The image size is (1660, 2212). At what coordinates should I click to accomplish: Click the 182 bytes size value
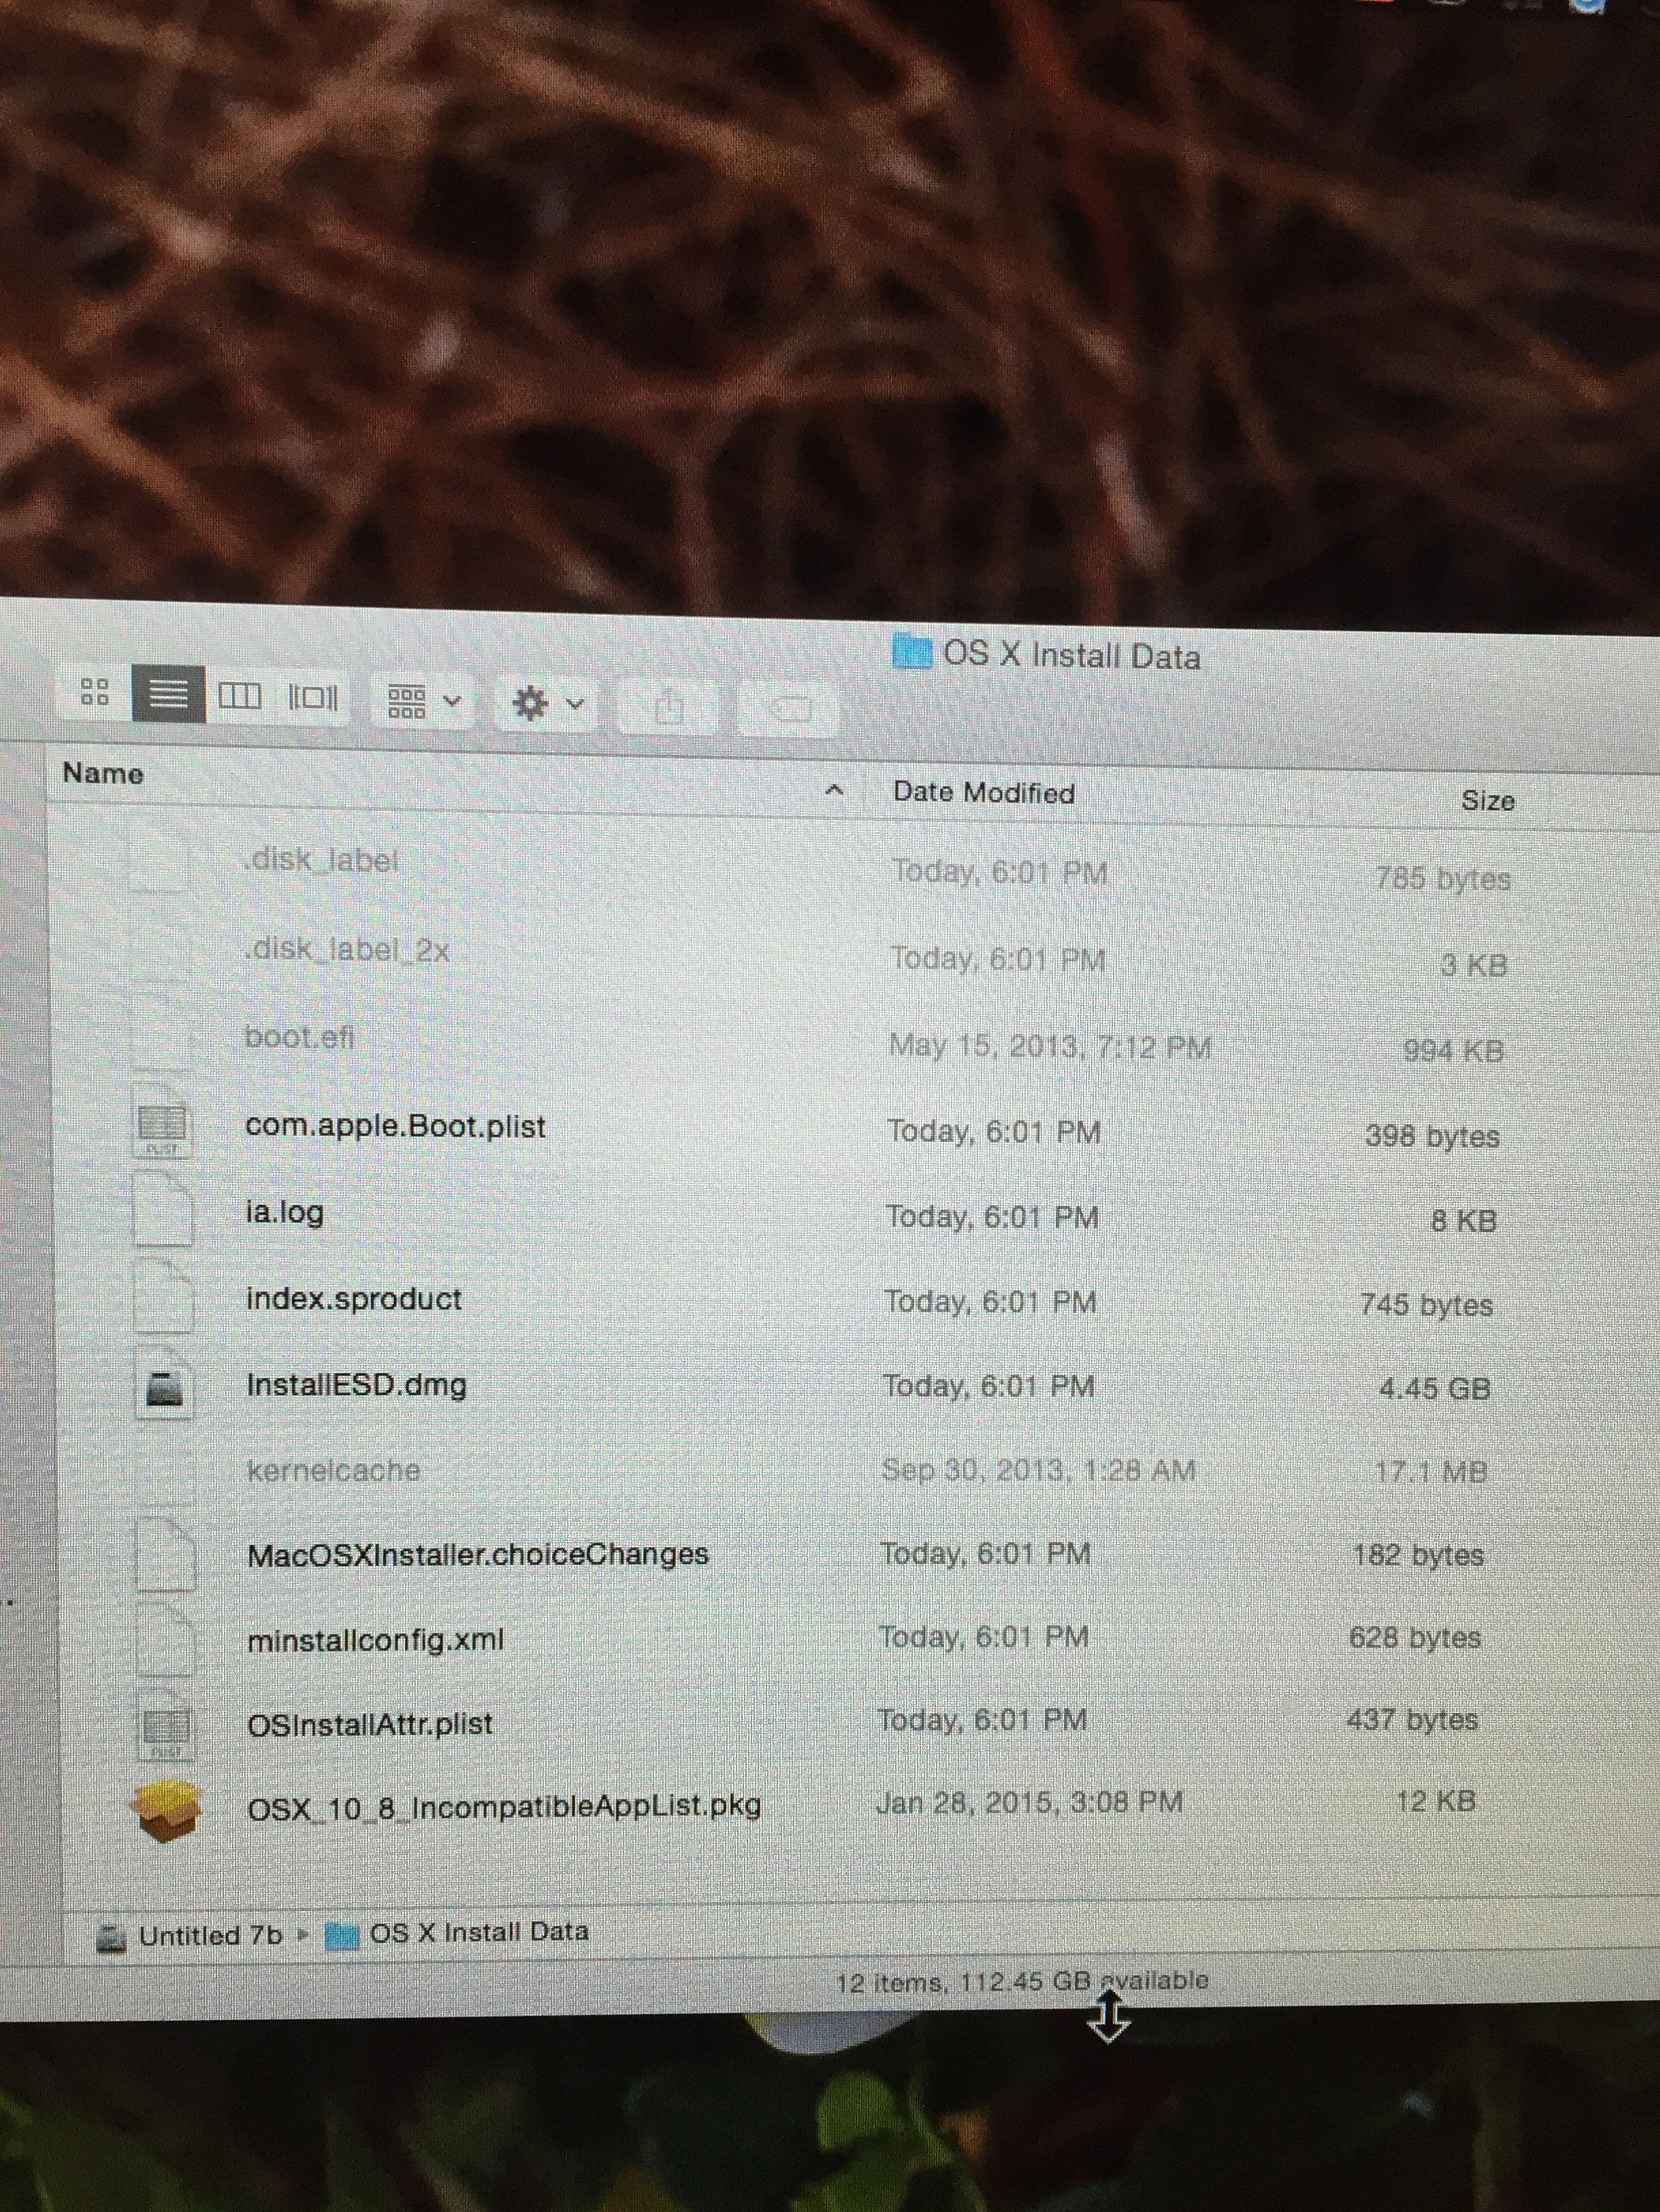click(1418, 1555)
